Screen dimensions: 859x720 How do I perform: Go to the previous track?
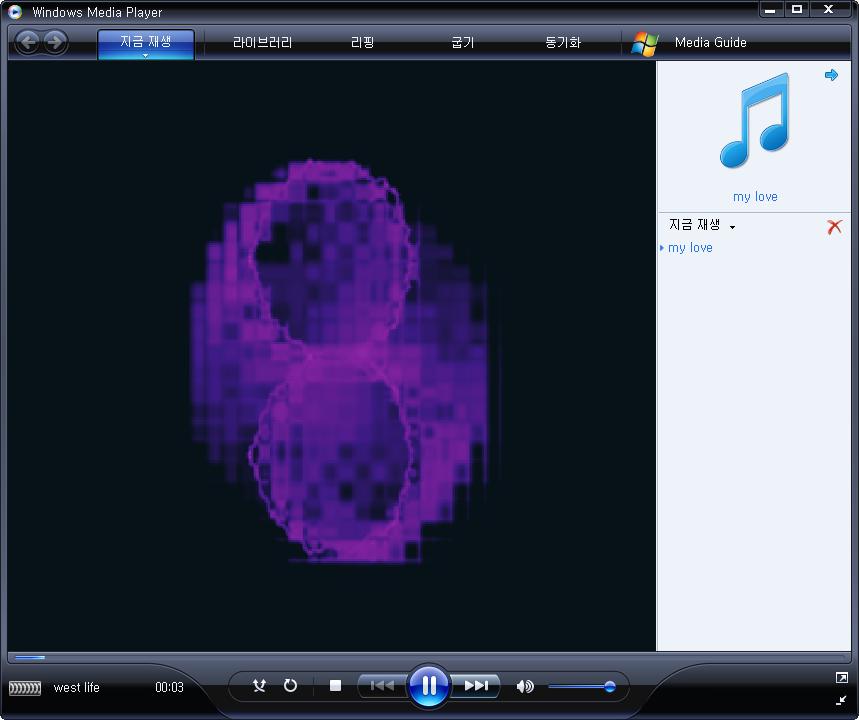coord(382,685)
